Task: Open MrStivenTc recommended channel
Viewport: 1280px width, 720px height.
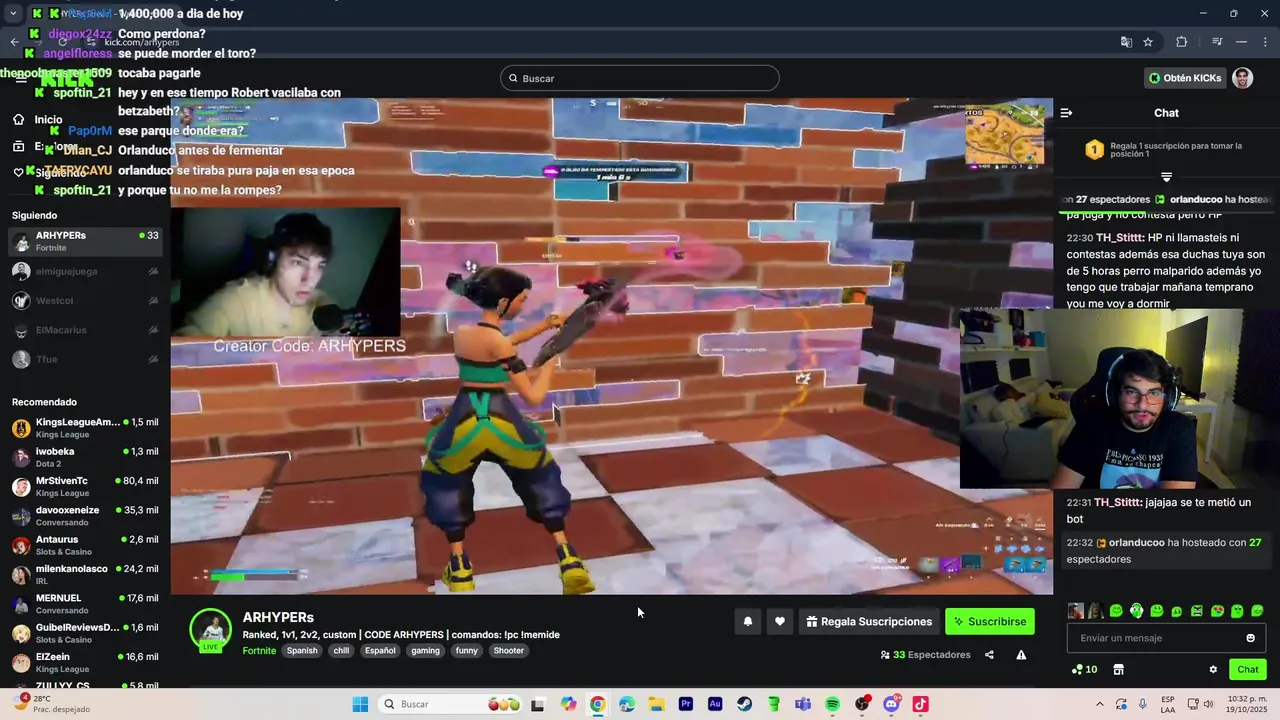Action: pyautogui.click(x=85, y=487)
